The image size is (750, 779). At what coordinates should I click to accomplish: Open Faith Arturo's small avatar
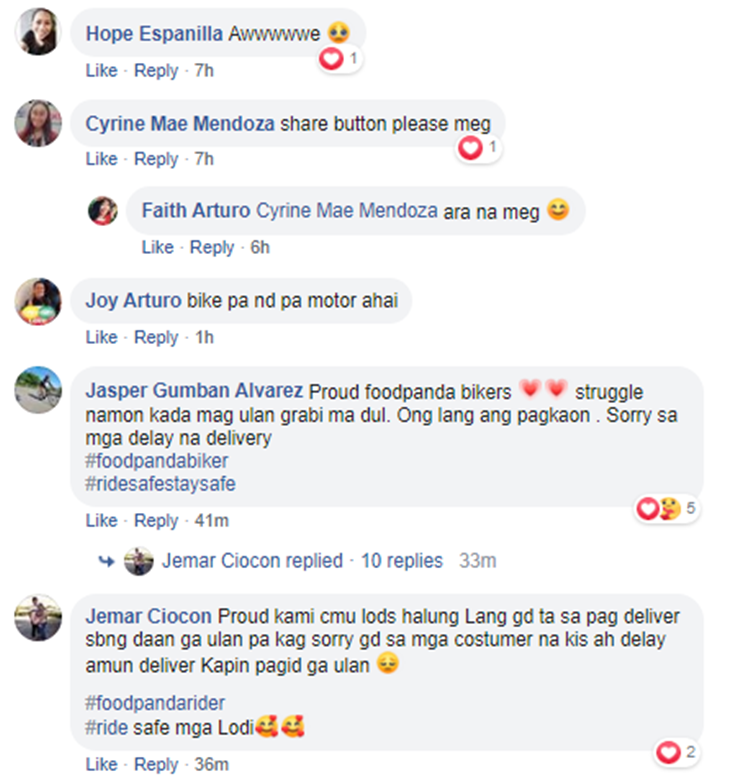point(103,211)
